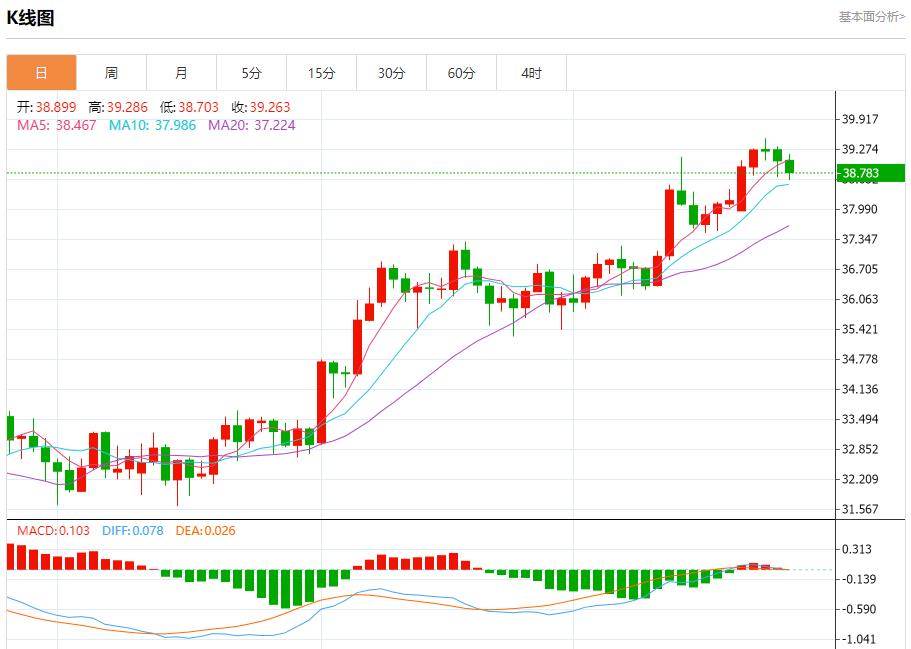Open the 60分 chart
The height and width of the screenshot is (649, 911).
[x=461, y=72]
